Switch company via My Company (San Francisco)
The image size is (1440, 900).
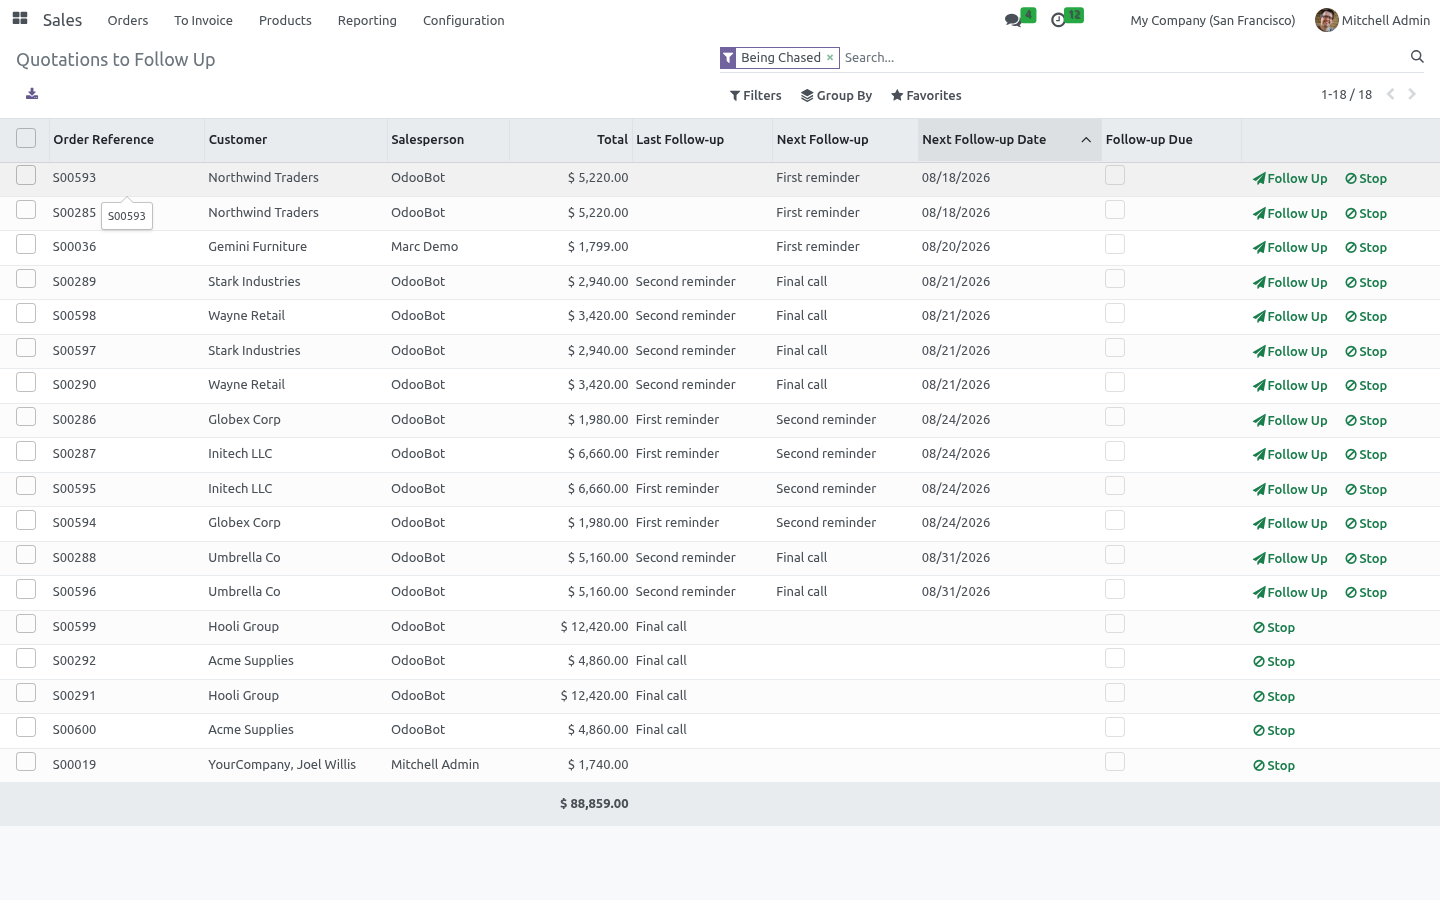[1212, 20]
